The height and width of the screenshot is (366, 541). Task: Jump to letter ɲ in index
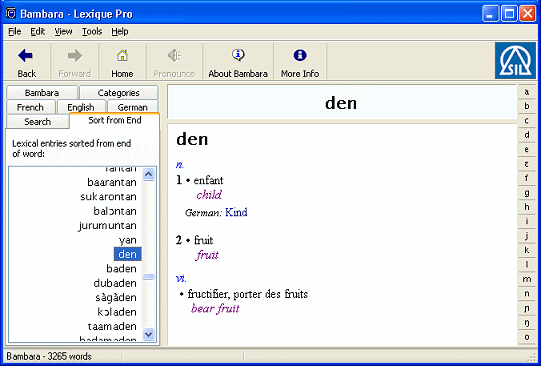(x=527, y=308)
